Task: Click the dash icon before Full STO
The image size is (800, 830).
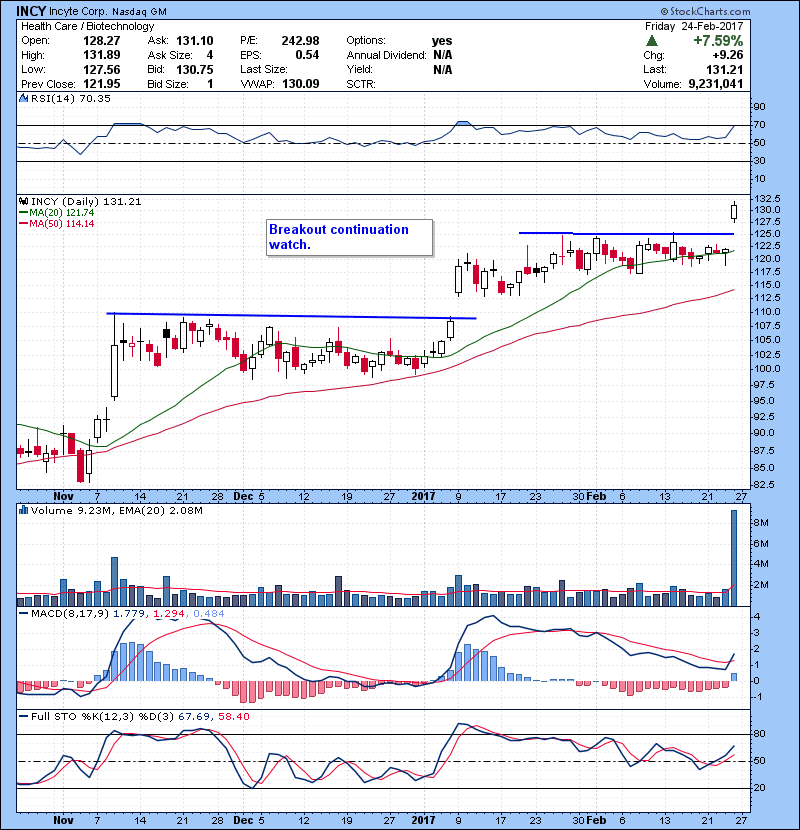Action: (x=23, y=716)
